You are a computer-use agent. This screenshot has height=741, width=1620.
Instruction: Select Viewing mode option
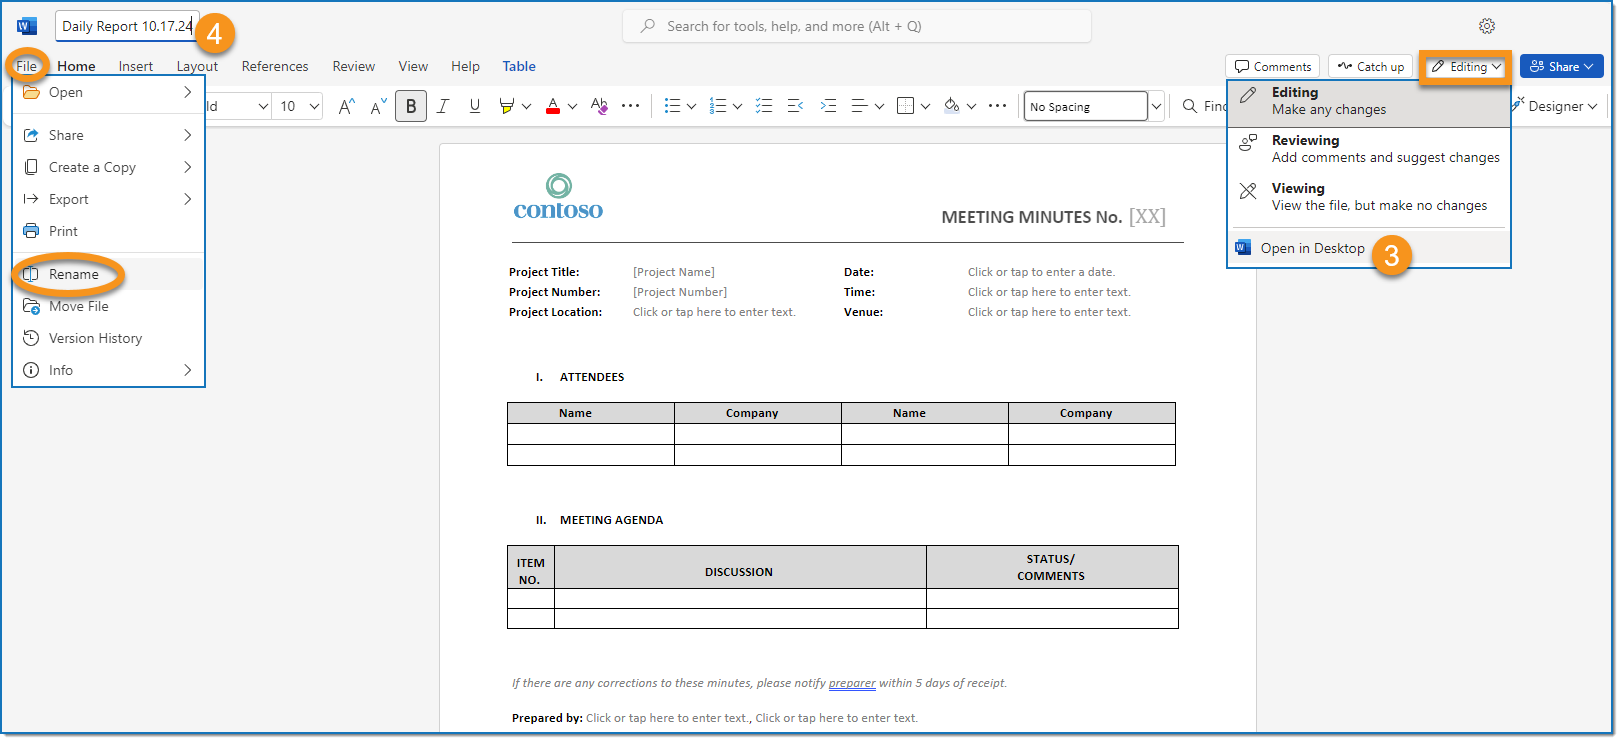click(x=1368, y=197)
